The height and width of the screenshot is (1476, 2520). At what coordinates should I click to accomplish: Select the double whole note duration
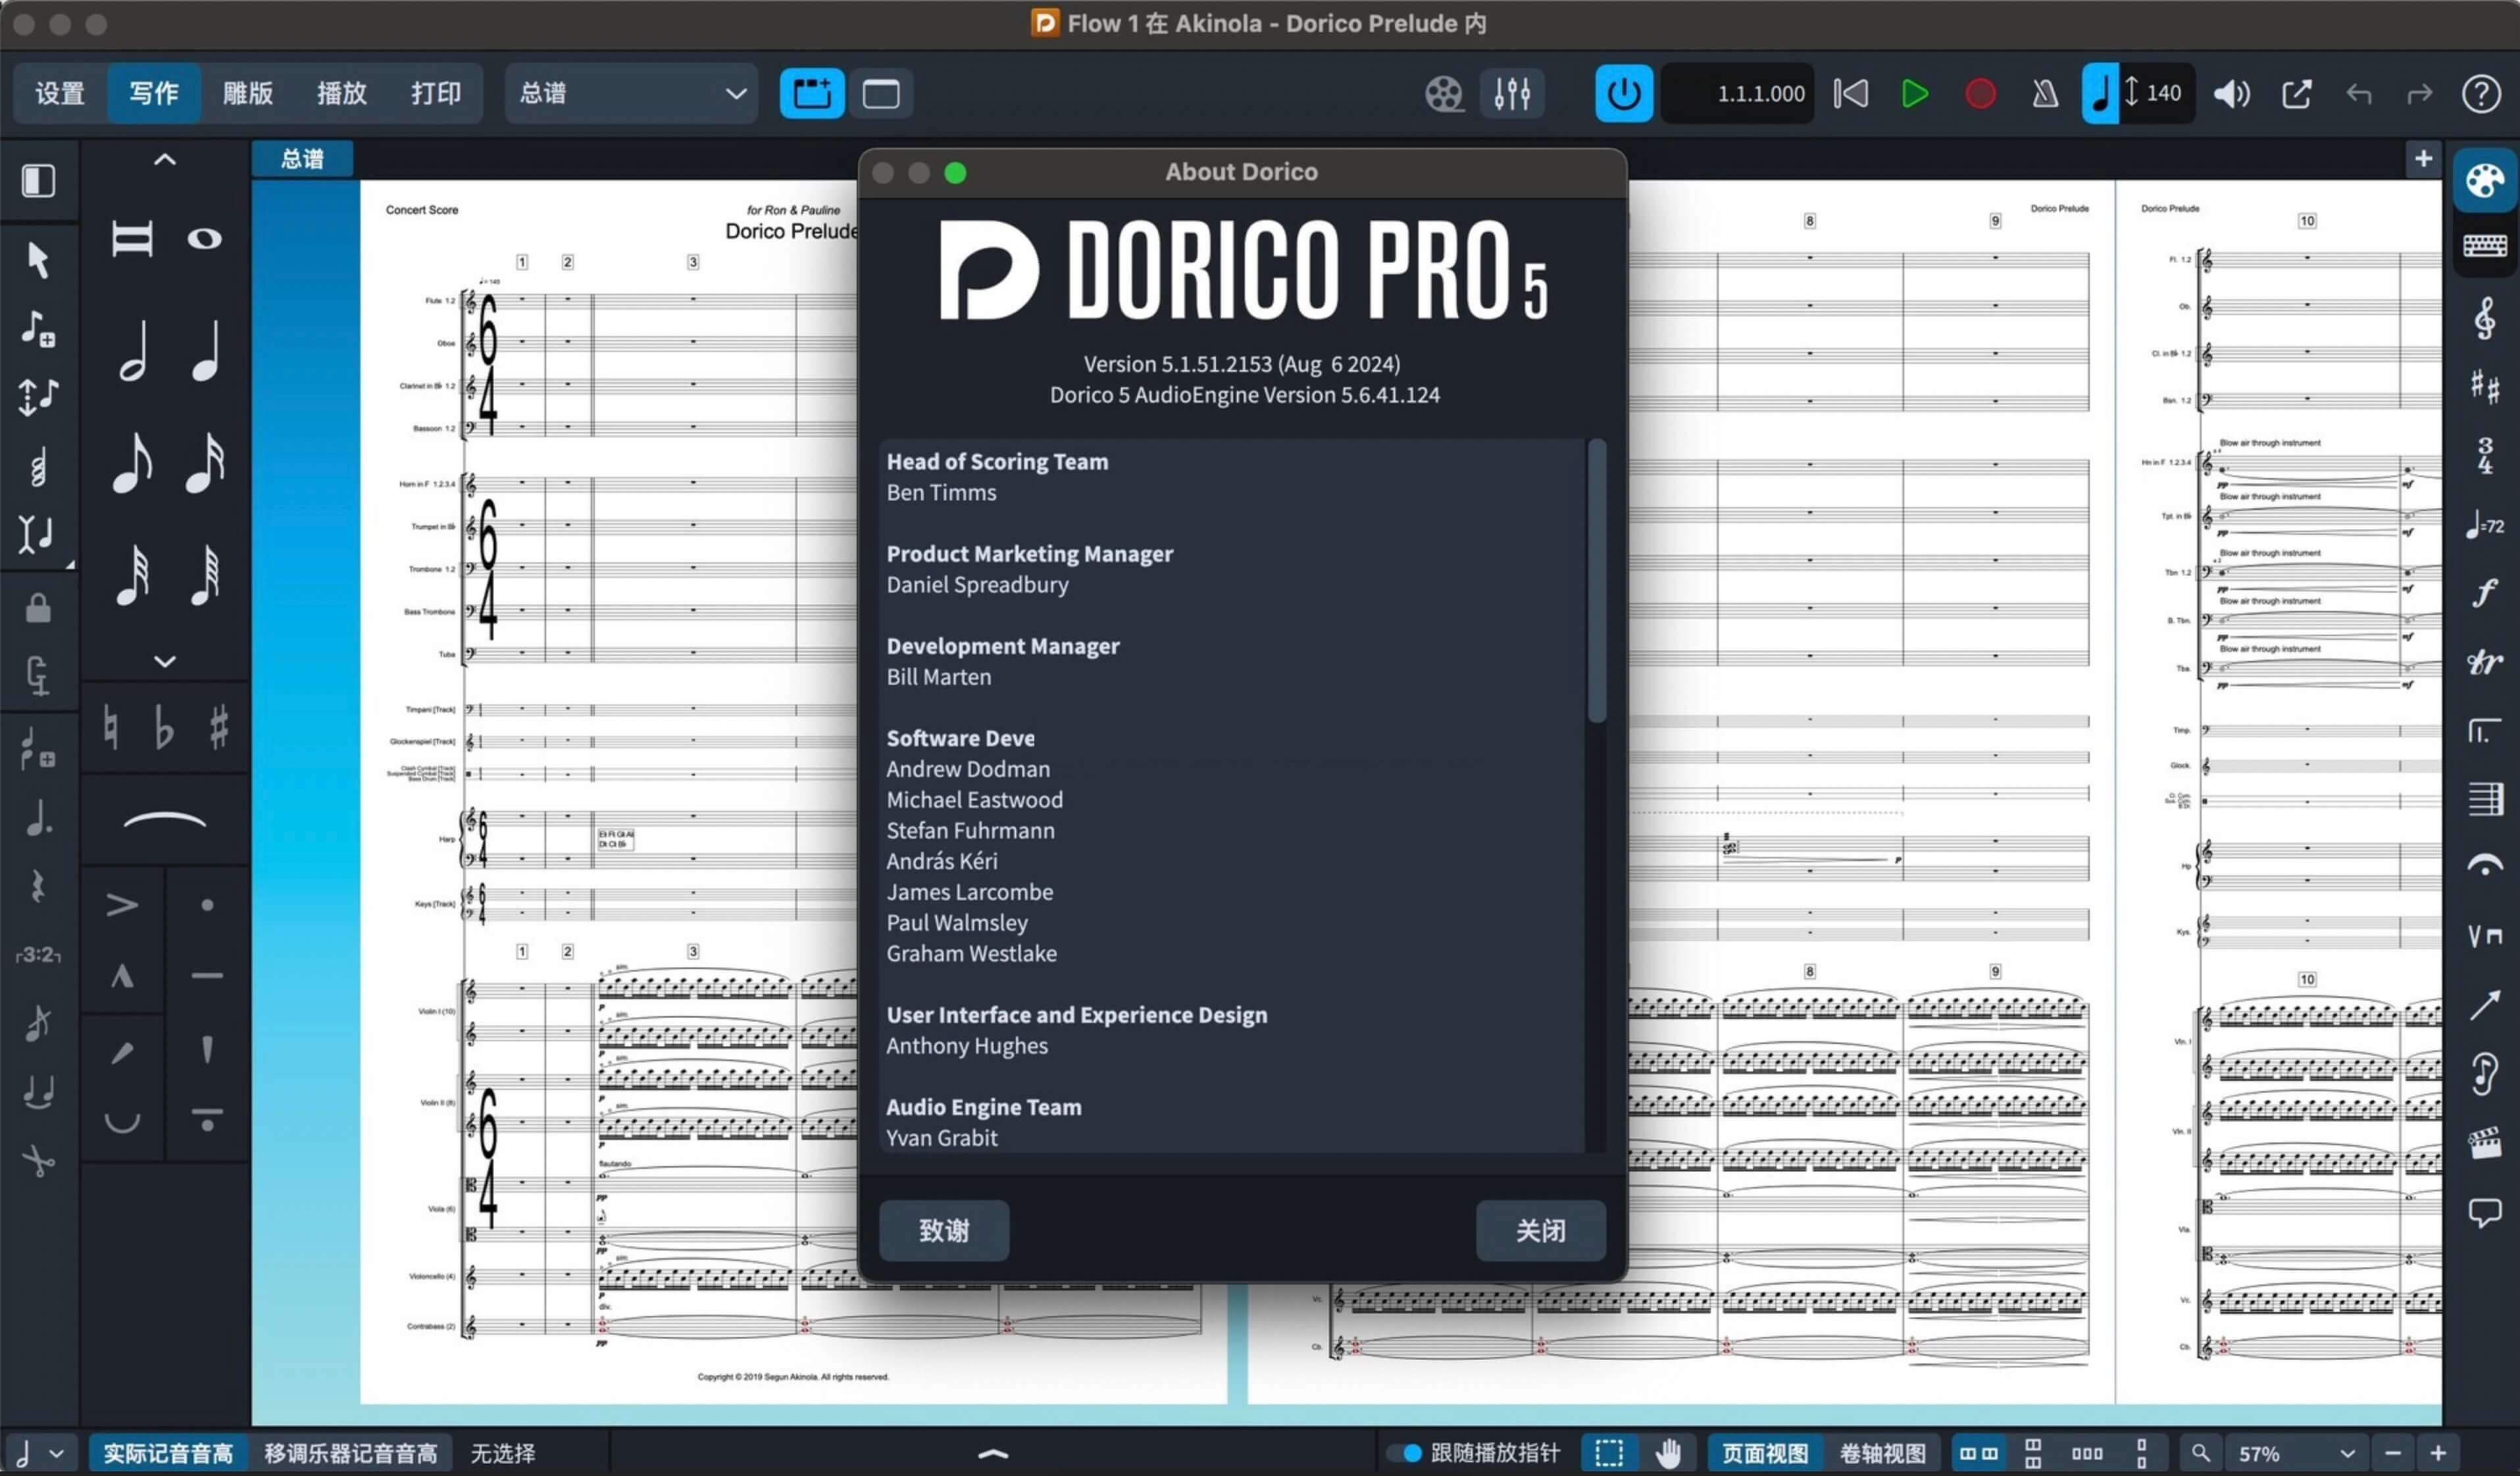(x=132, y=239)
